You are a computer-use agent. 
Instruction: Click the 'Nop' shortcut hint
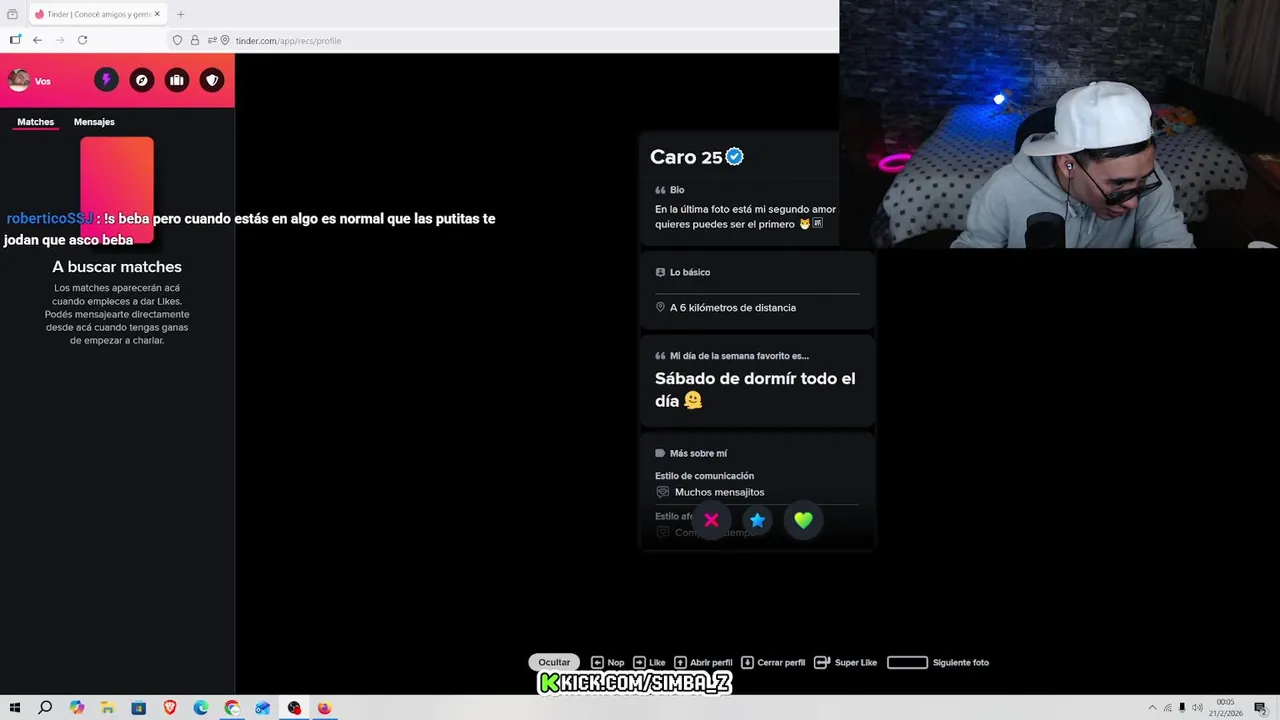click(607, 662)
